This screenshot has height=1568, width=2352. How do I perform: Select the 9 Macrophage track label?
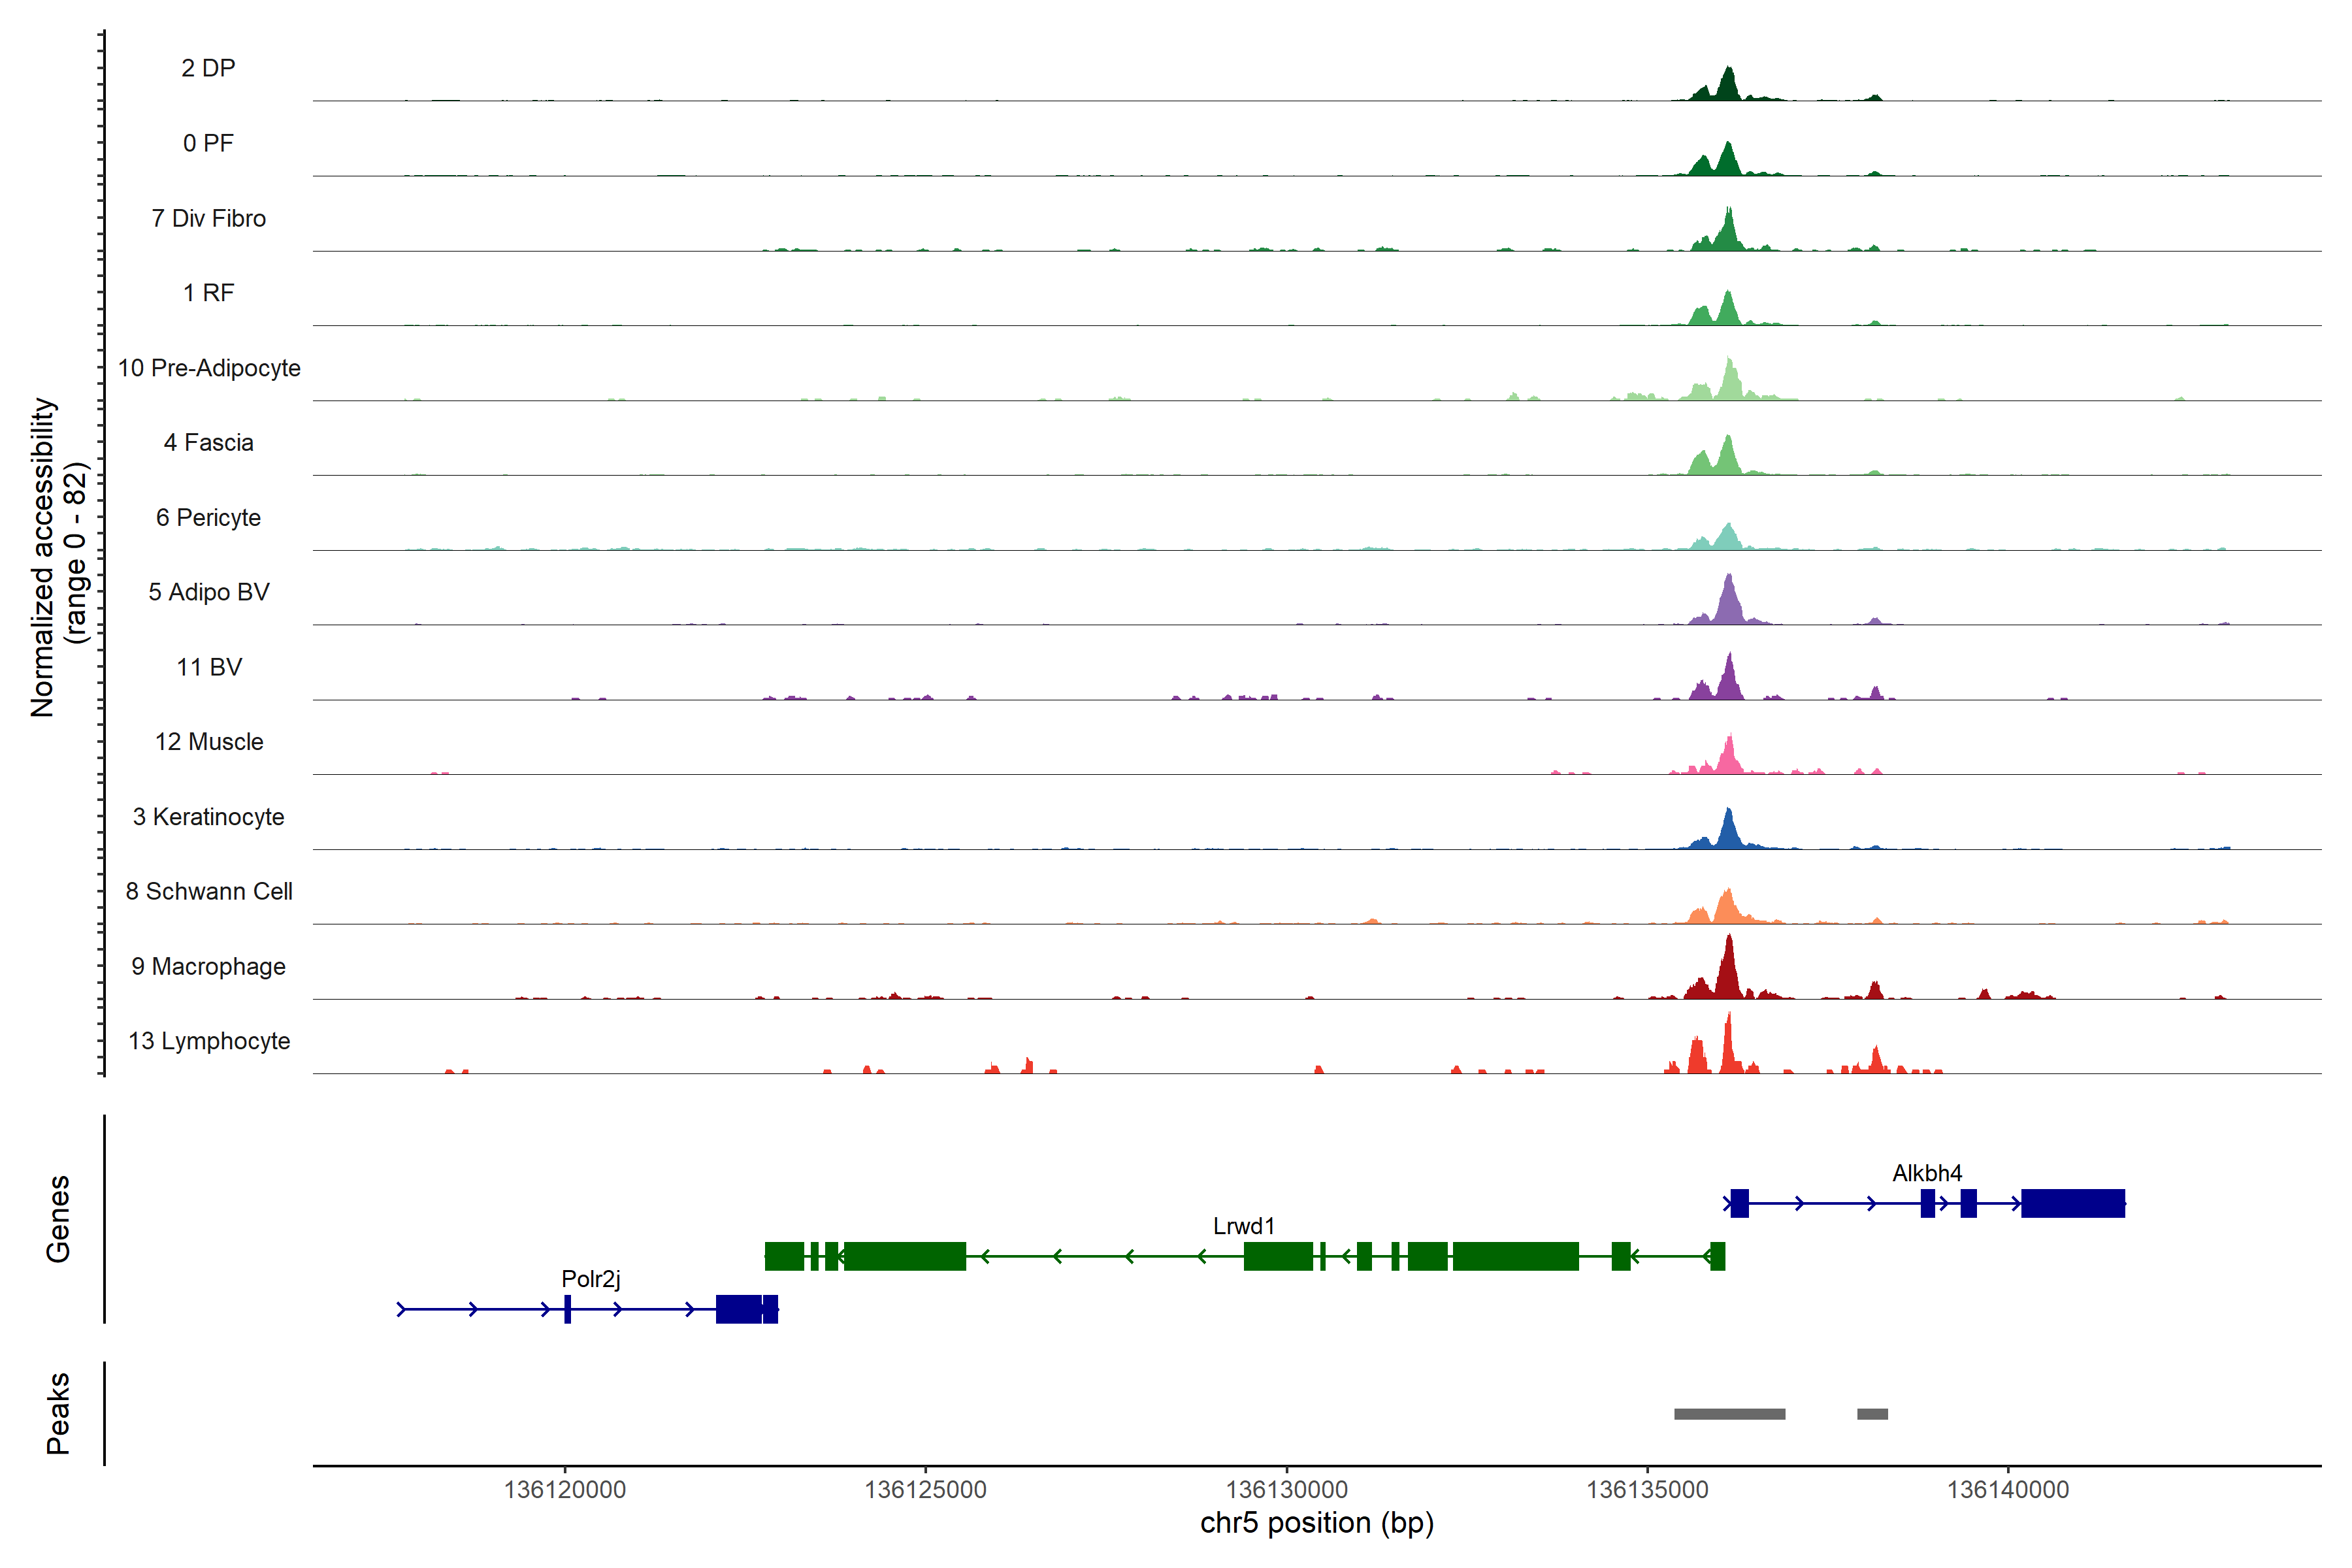tap(208, 966)
